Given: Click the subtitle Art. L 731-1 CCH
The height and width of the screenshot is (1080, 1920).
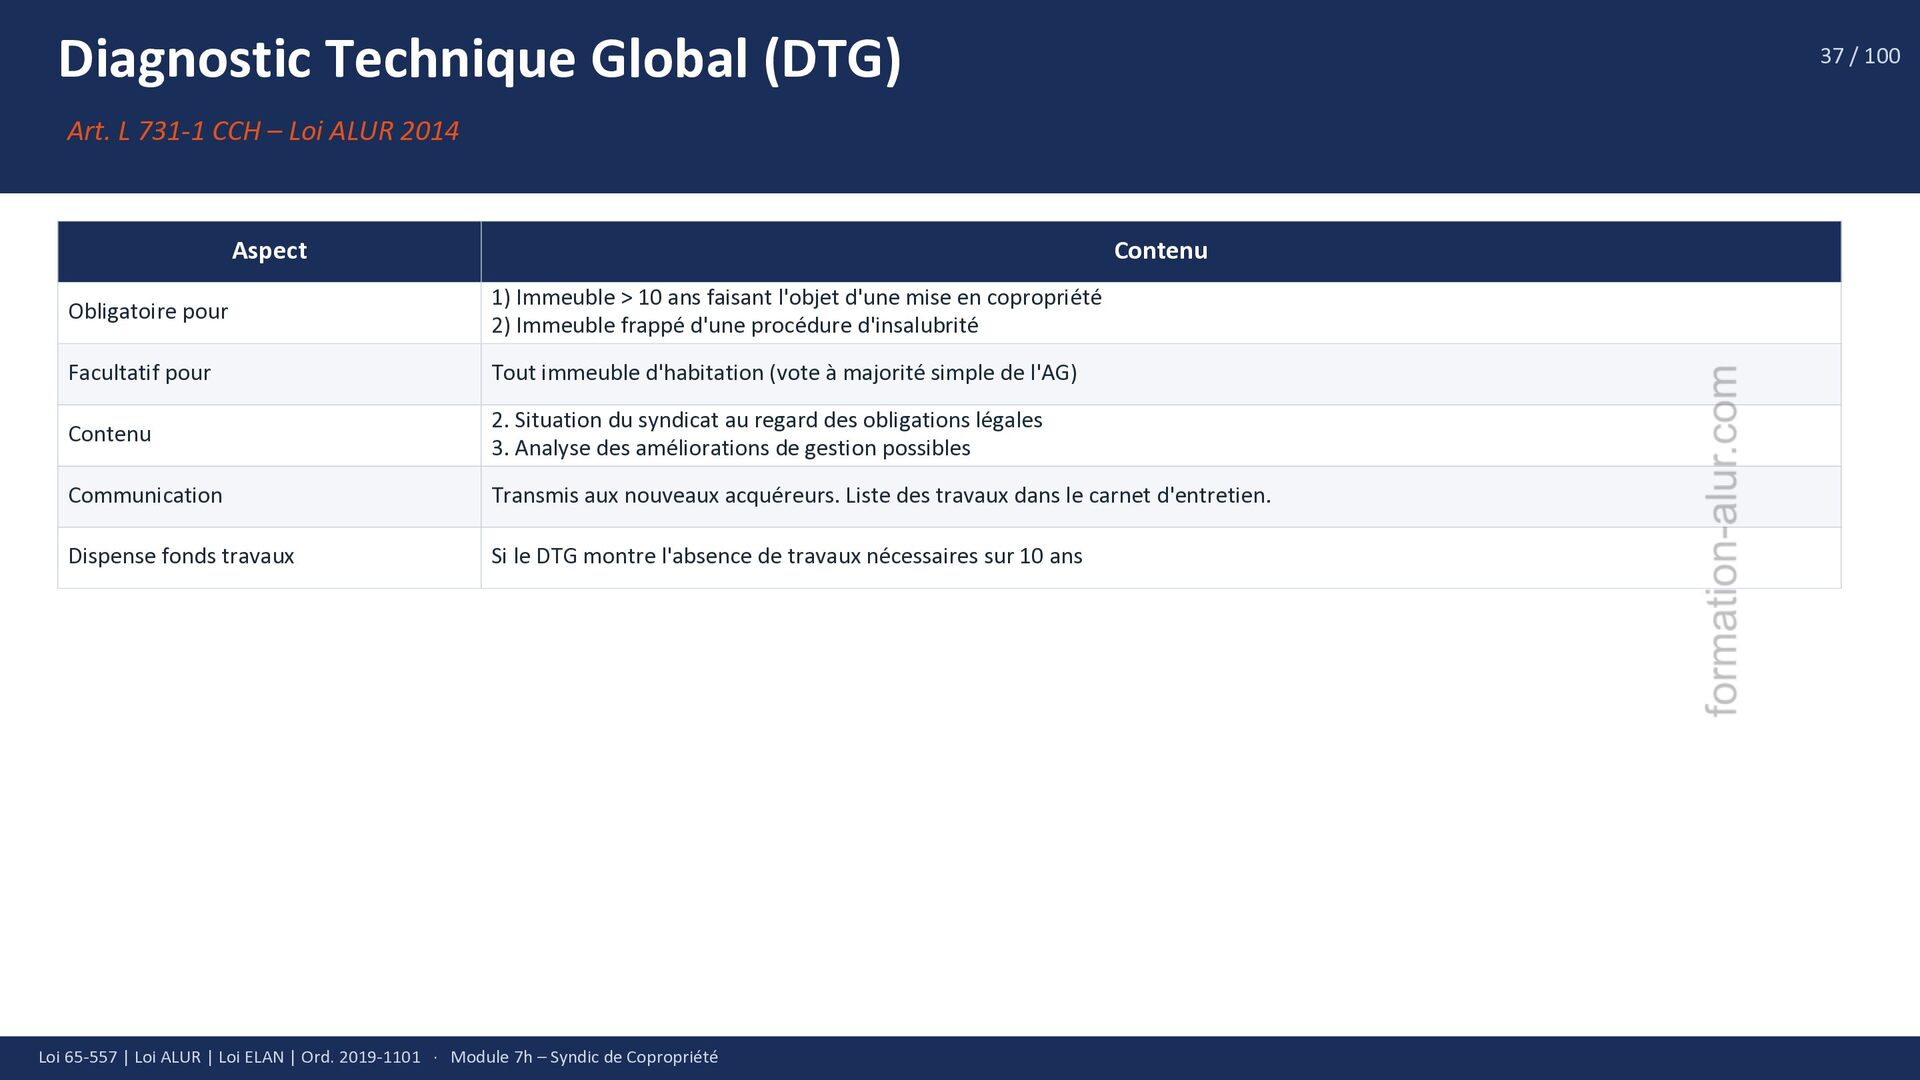Looking at the screenshot, I should [x=263, y=131].
